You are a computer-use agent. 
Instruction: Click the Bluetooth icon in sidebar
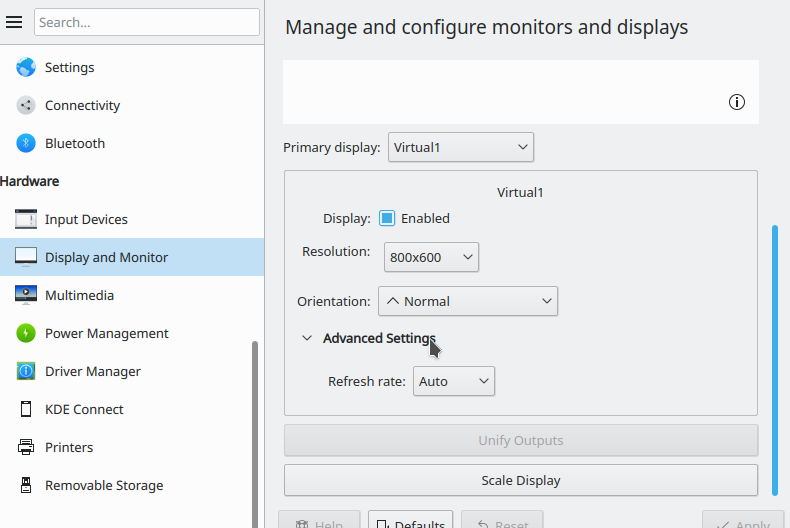tap(26, 143)
